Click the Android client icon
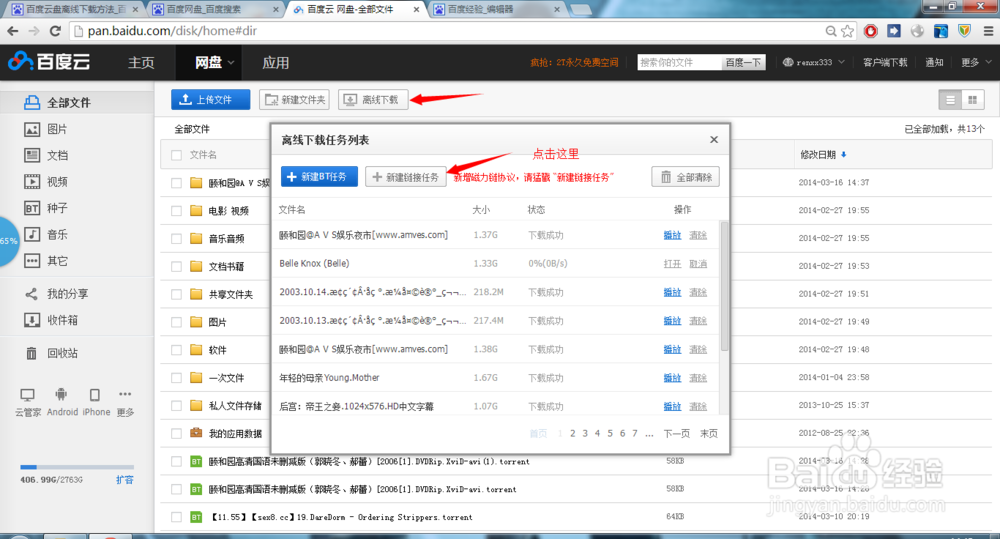Screen dimensions: 1000x539 coord(61,394)
